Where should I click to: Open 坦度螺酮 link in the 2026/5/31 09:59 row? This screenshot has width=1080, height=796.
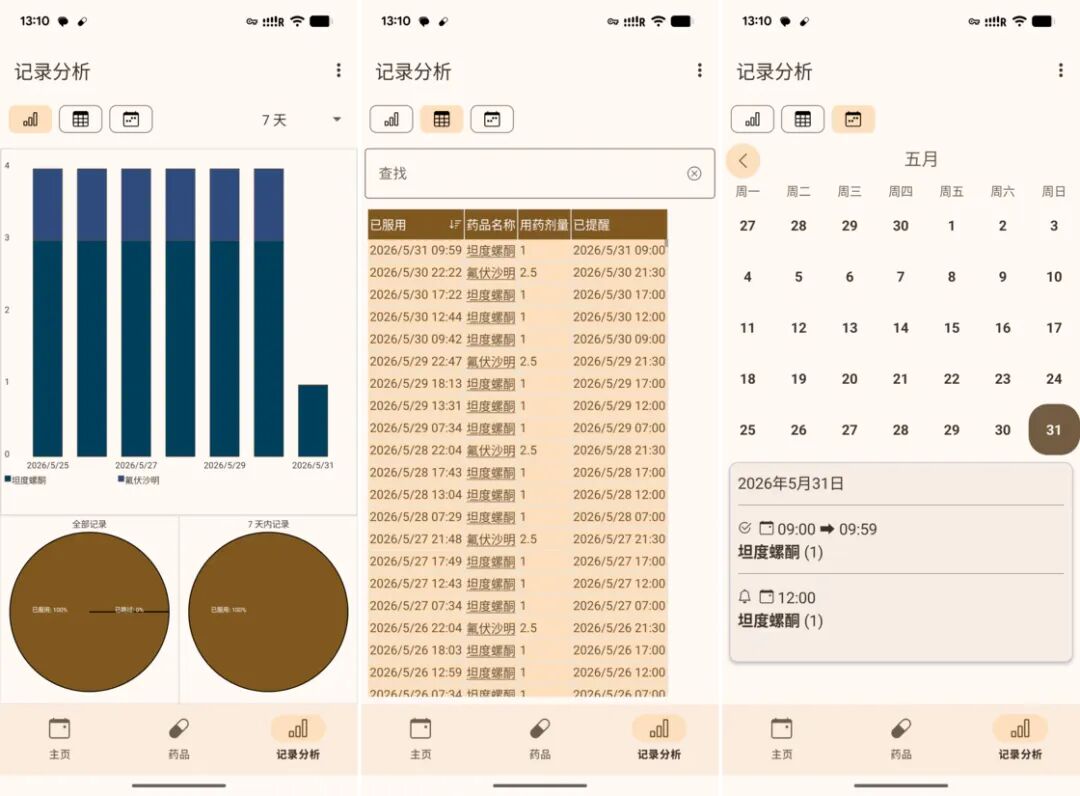coord(490,250)
